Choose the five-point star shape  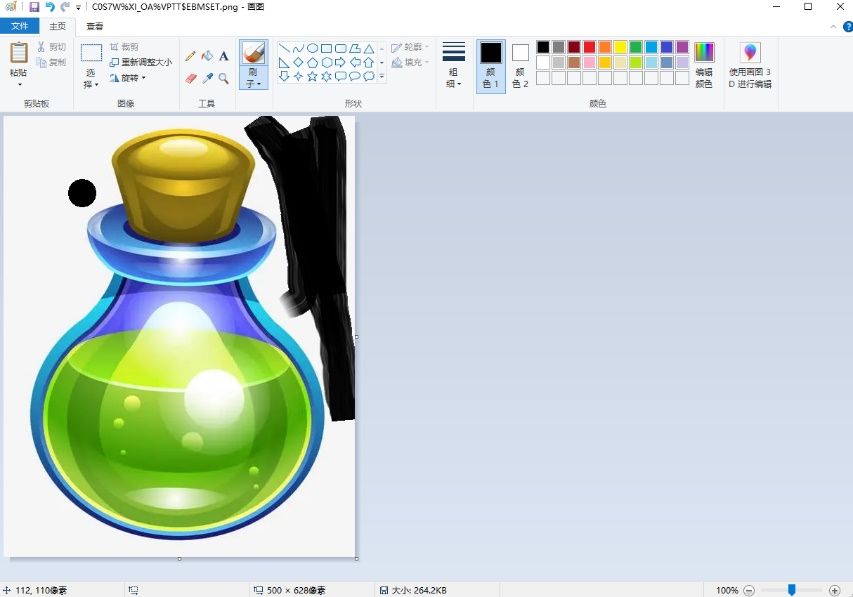(312, 76)
